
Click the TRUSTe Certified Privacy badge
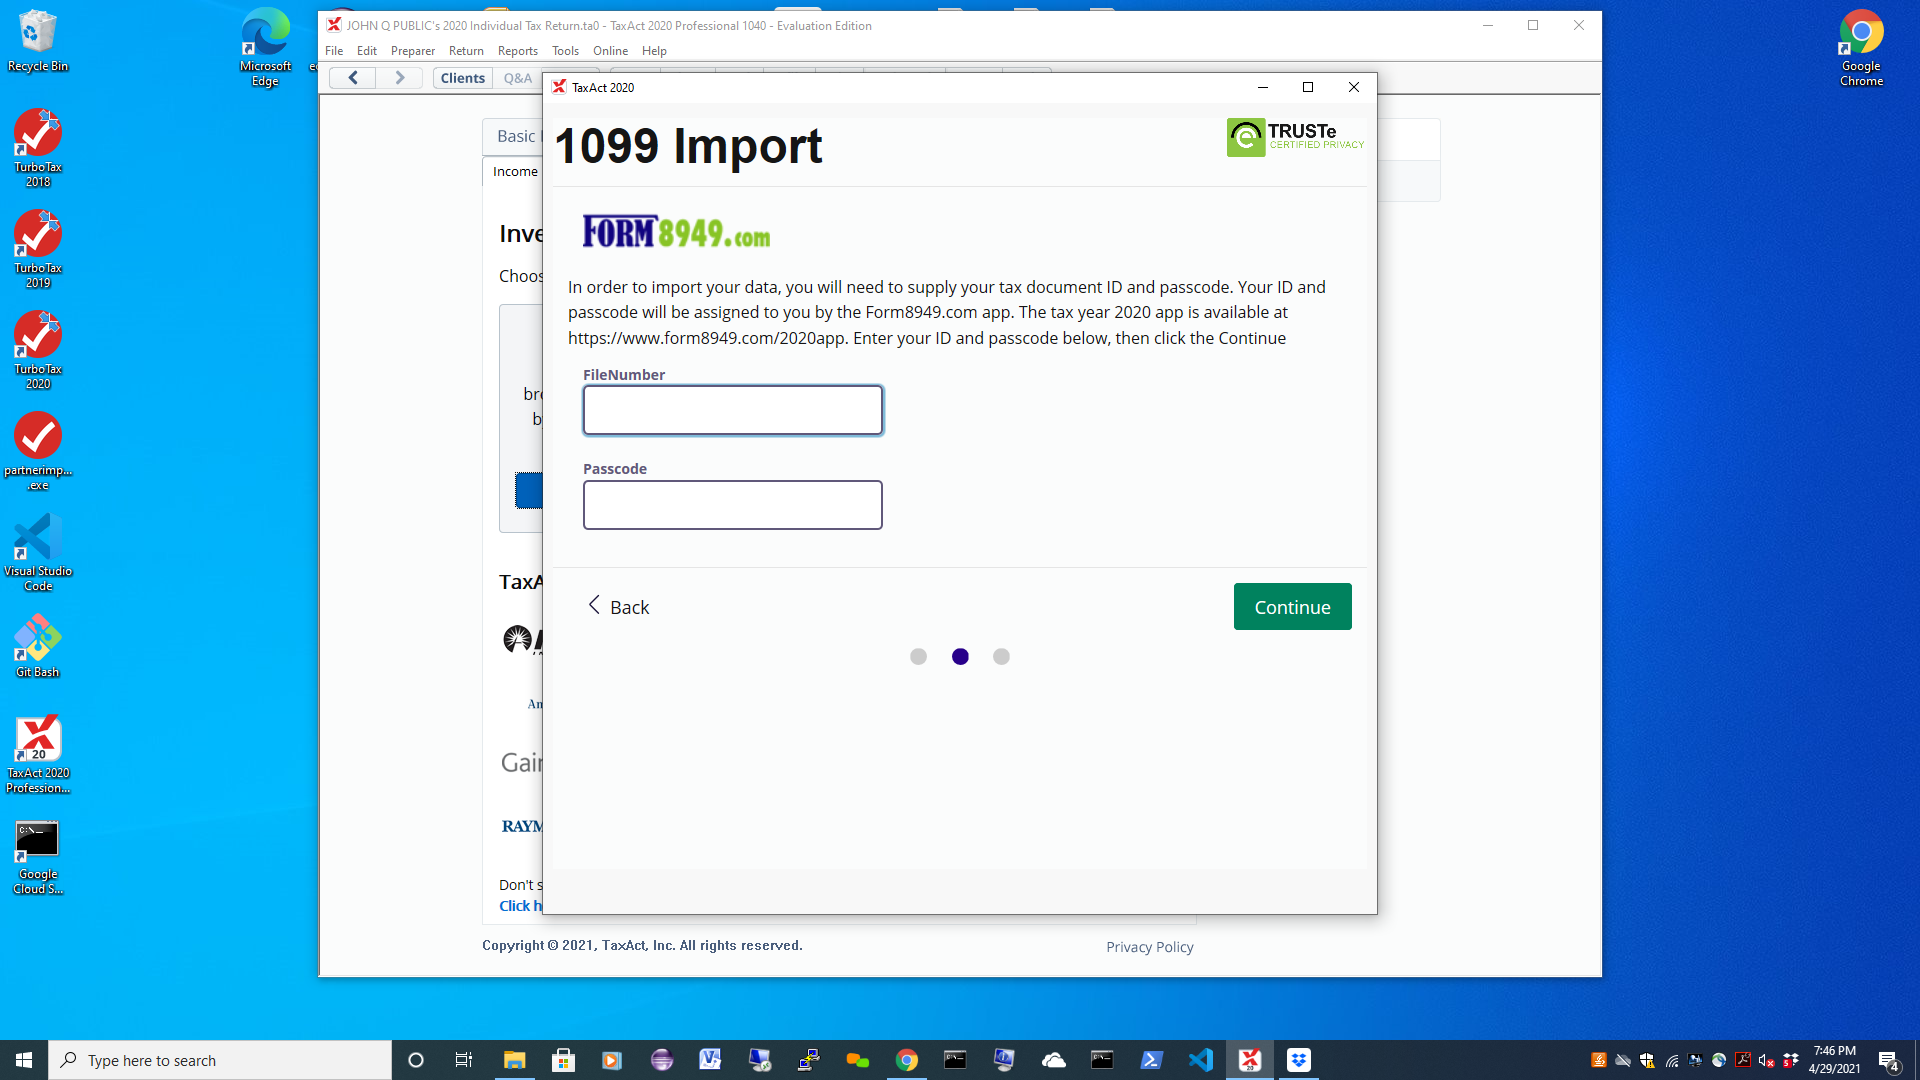[x=1296, y=137]
